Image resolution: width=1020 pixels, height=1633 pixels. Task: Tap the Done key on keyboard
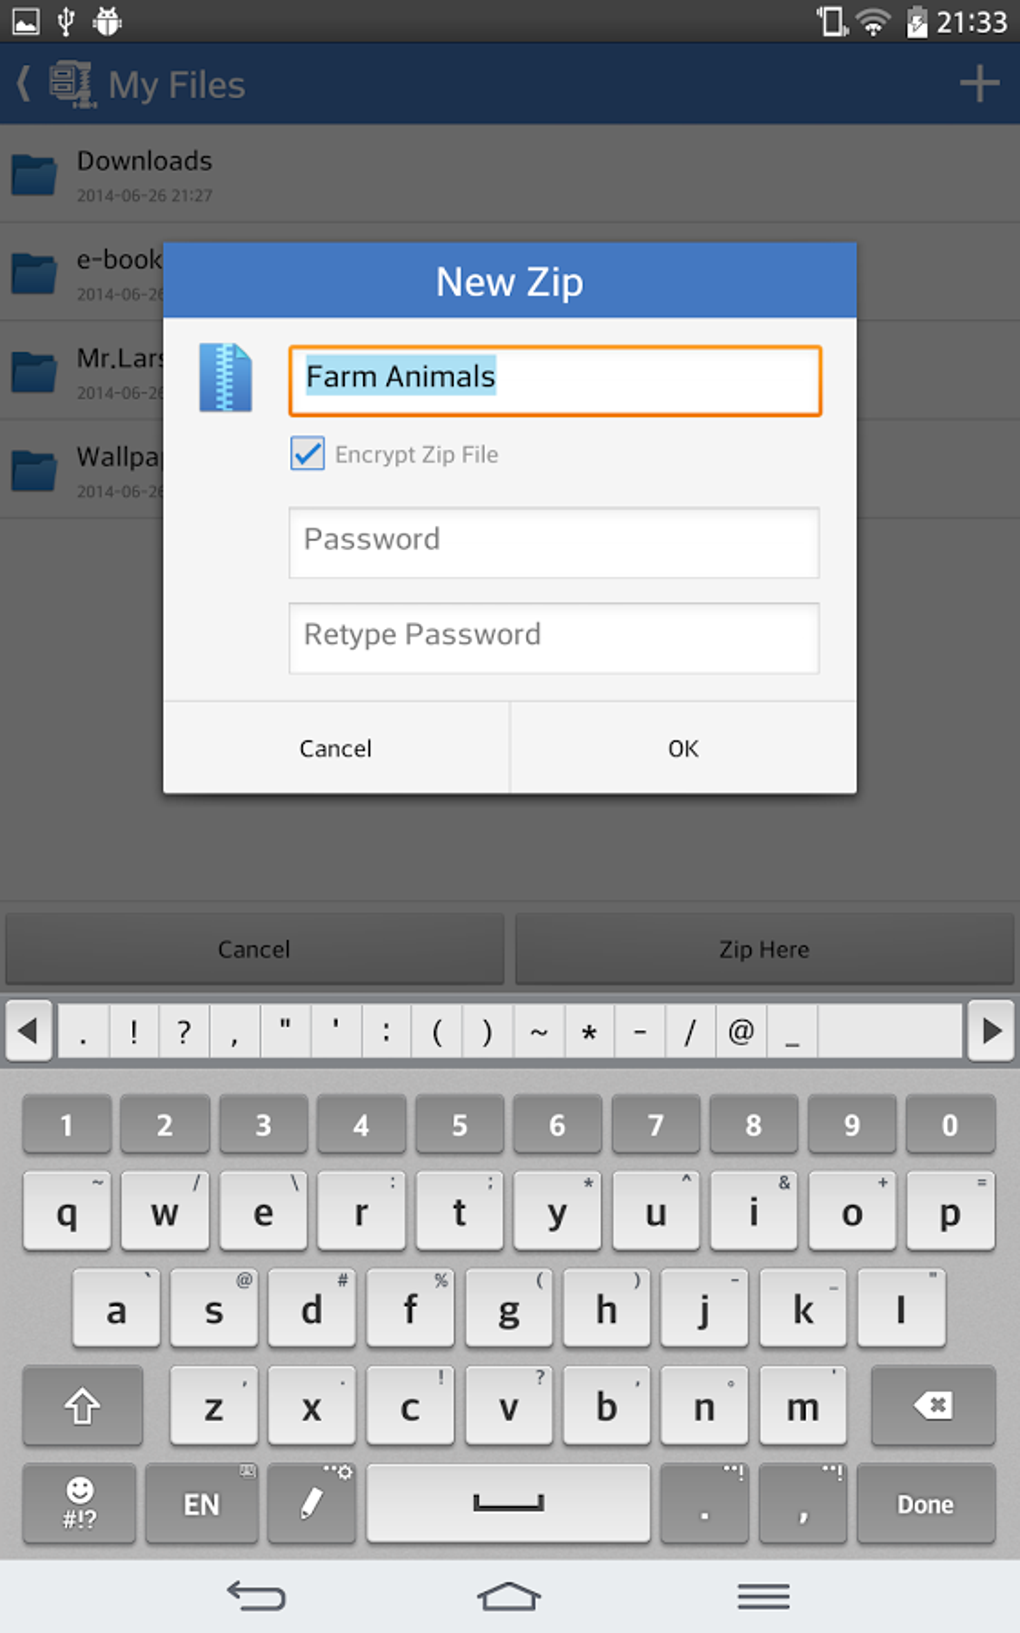[925, 1504]
